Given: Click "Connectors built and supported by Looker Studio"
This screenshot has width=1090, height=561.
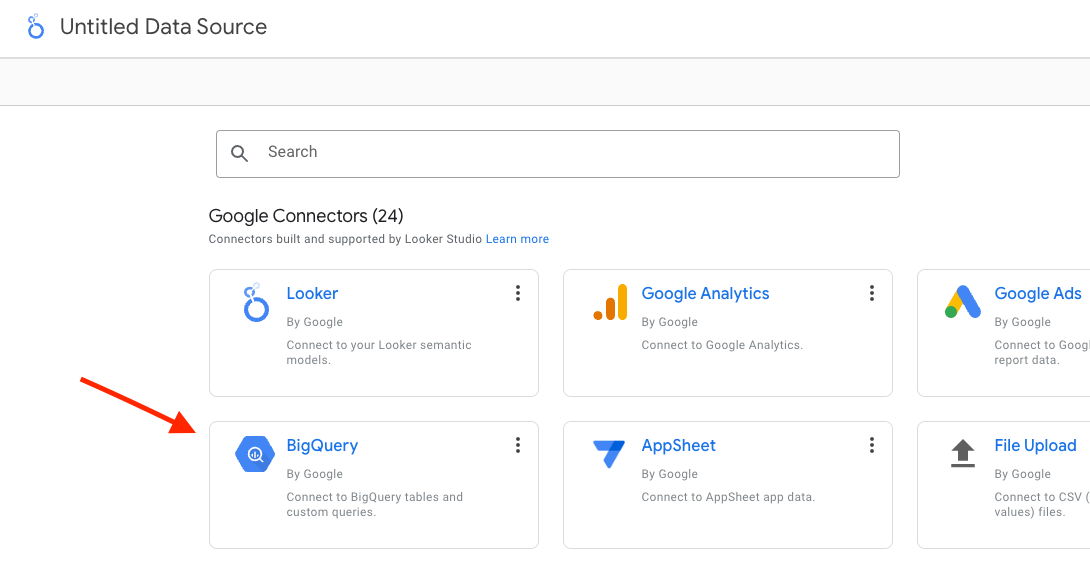Looking at the screenshot, I should pos(345,239).
